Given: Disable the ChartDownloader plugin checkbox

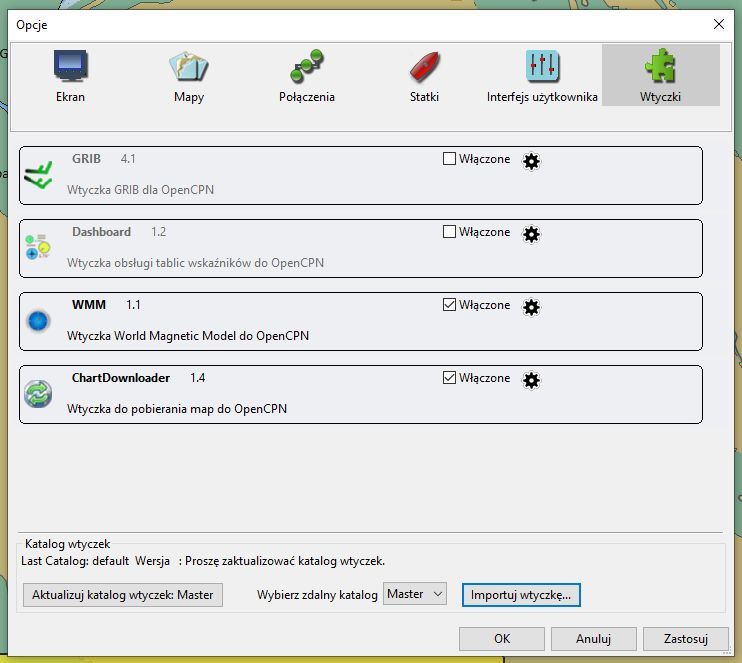Looking at the screenshot, I should click(449, 377).
